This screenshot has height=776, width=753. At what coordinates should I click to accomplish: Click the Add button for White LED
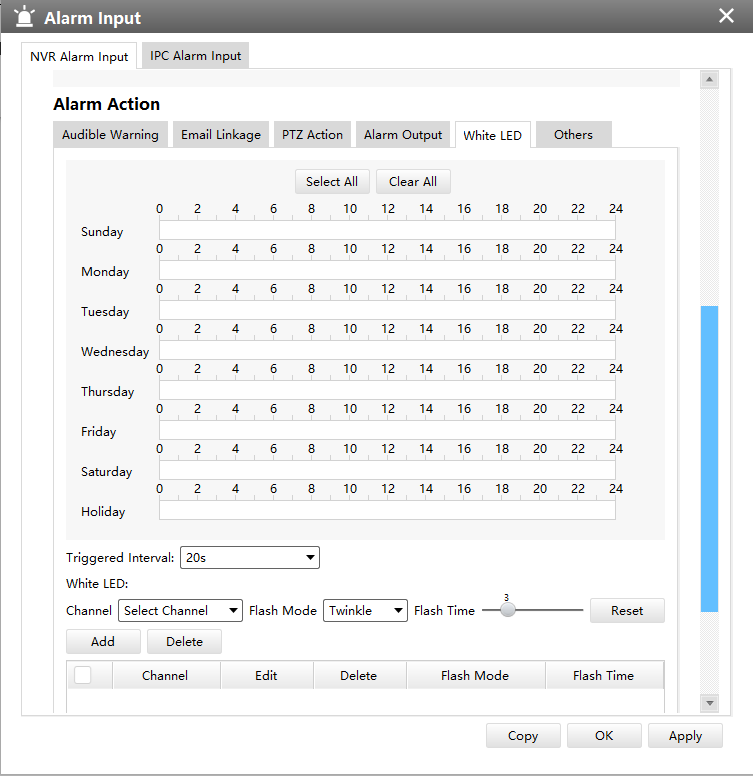tap(102, 642)
